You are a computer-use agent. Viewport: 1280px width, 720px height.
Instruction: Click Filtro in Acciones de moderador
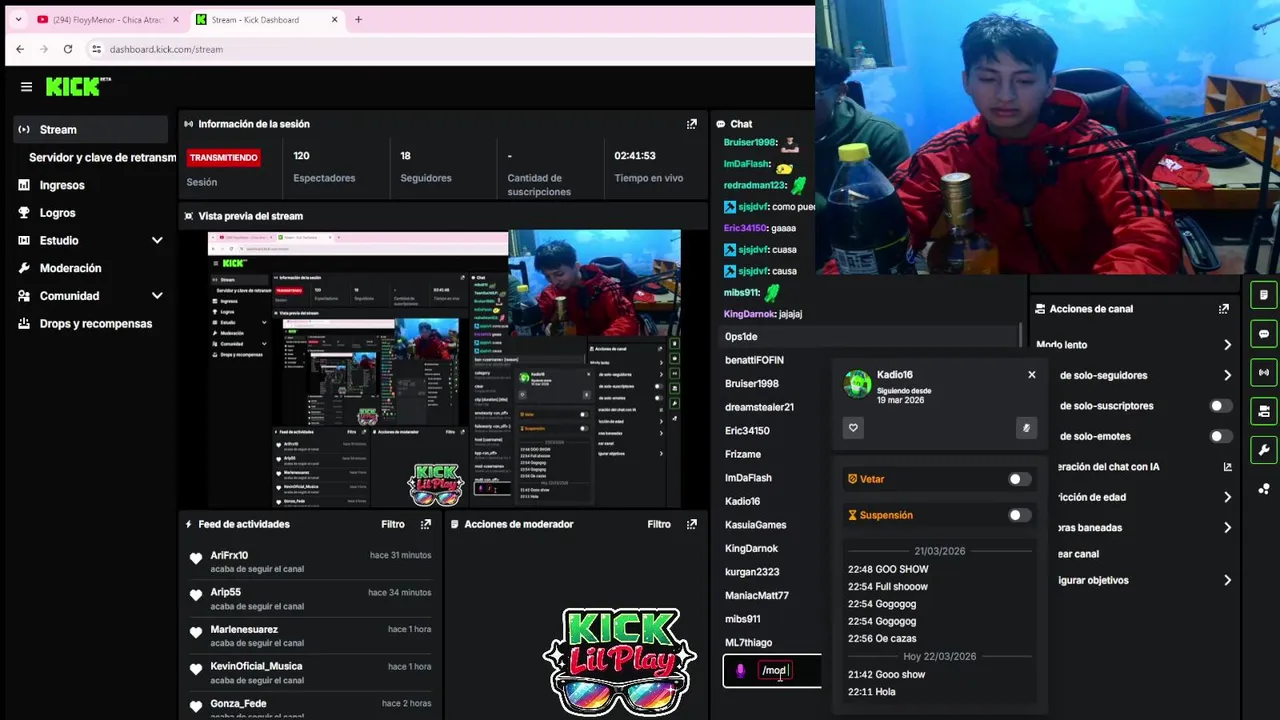click(x=659, y=524)
